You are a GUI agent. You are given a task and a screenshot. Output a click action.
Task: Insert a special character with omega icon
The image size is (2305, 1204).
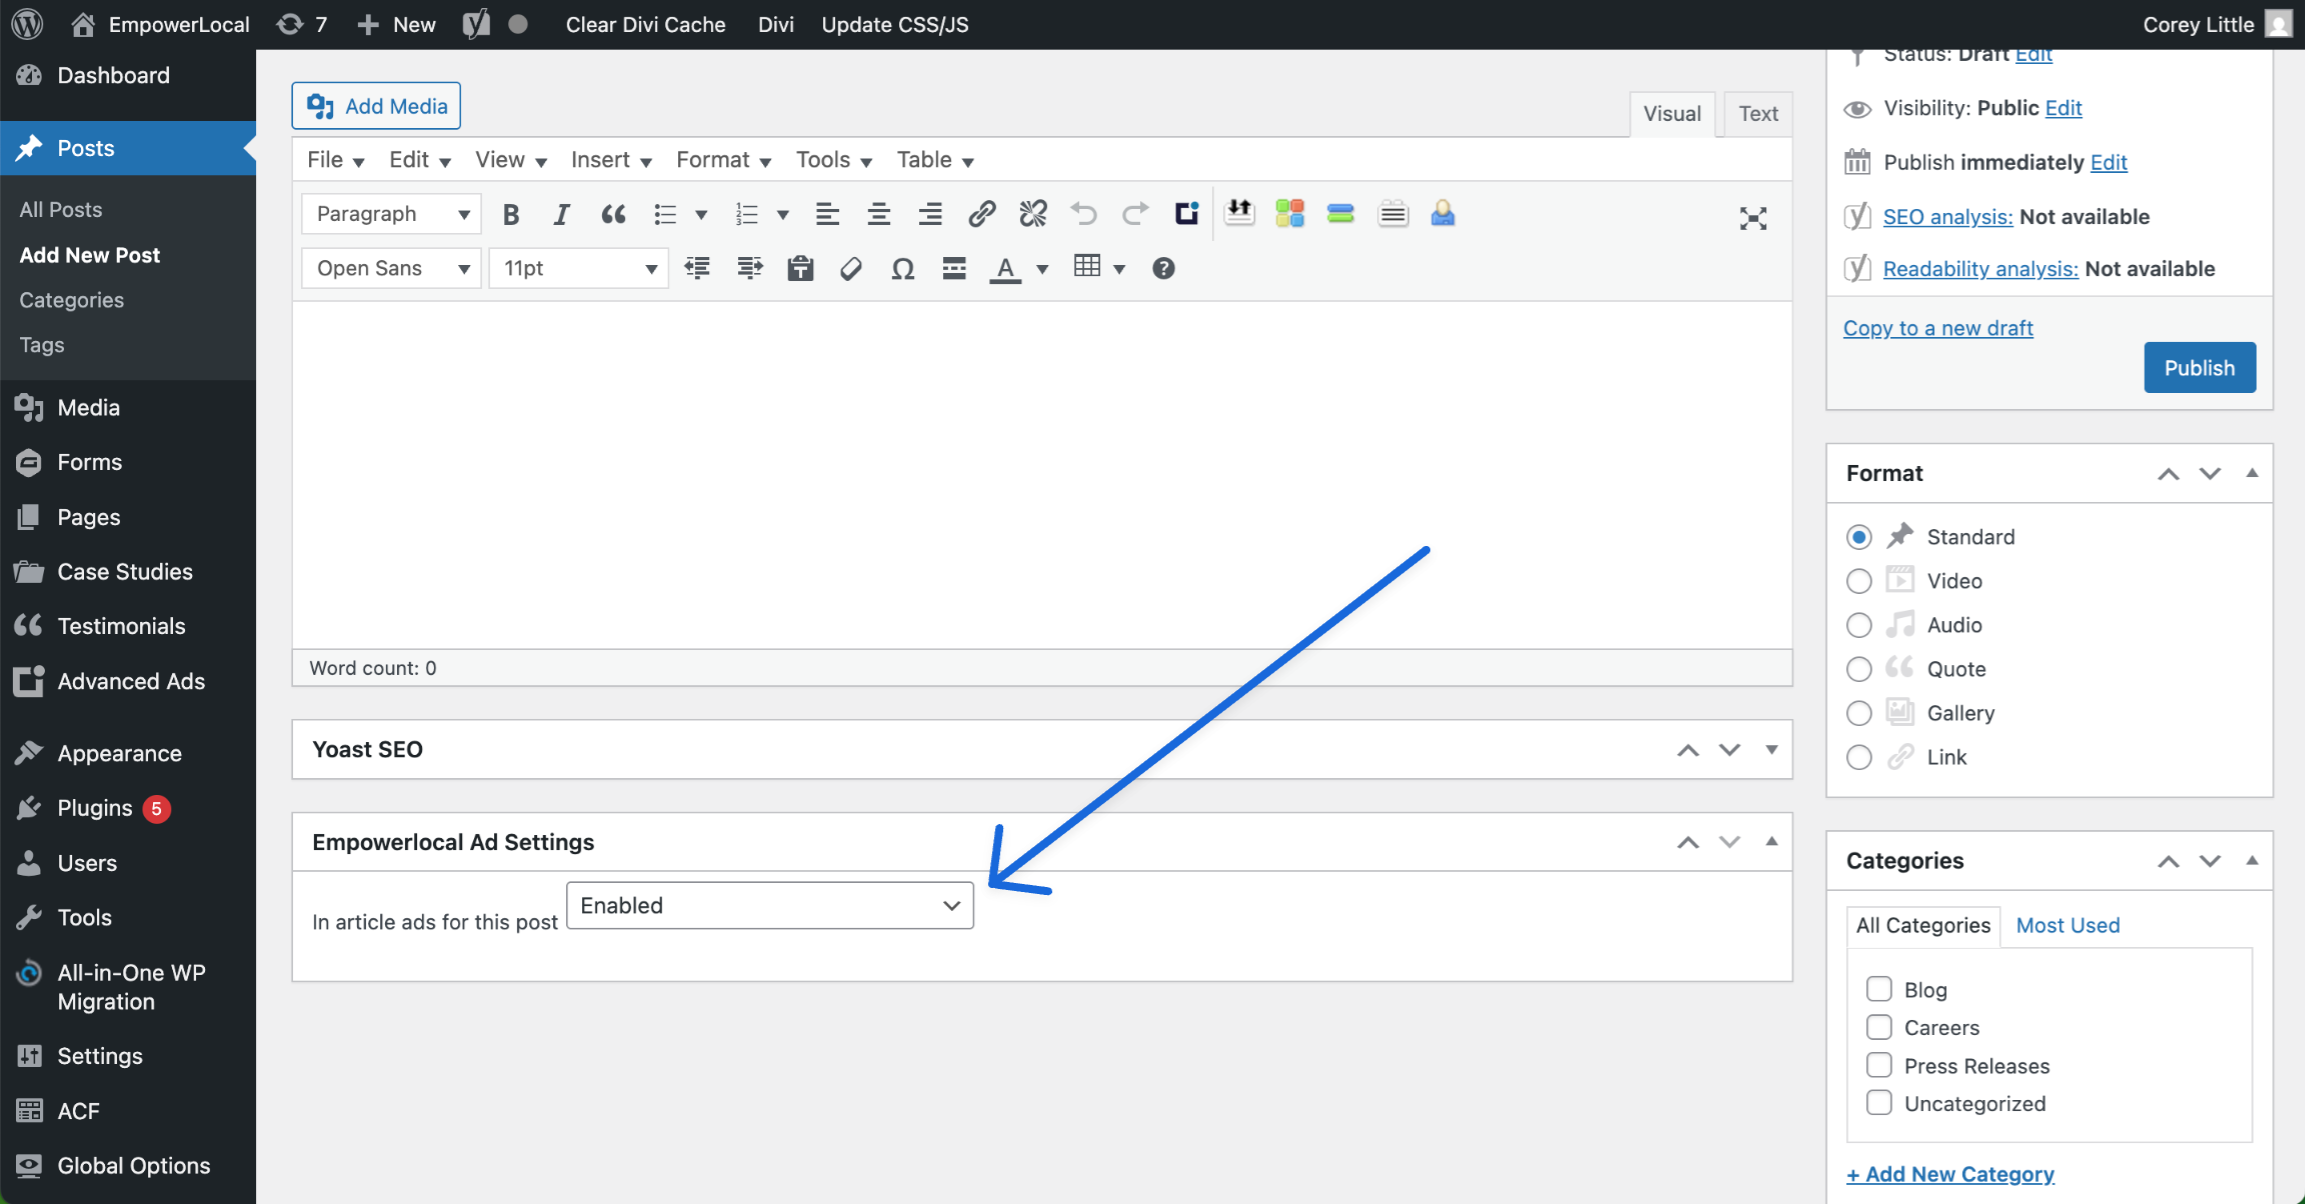(902, 268)
